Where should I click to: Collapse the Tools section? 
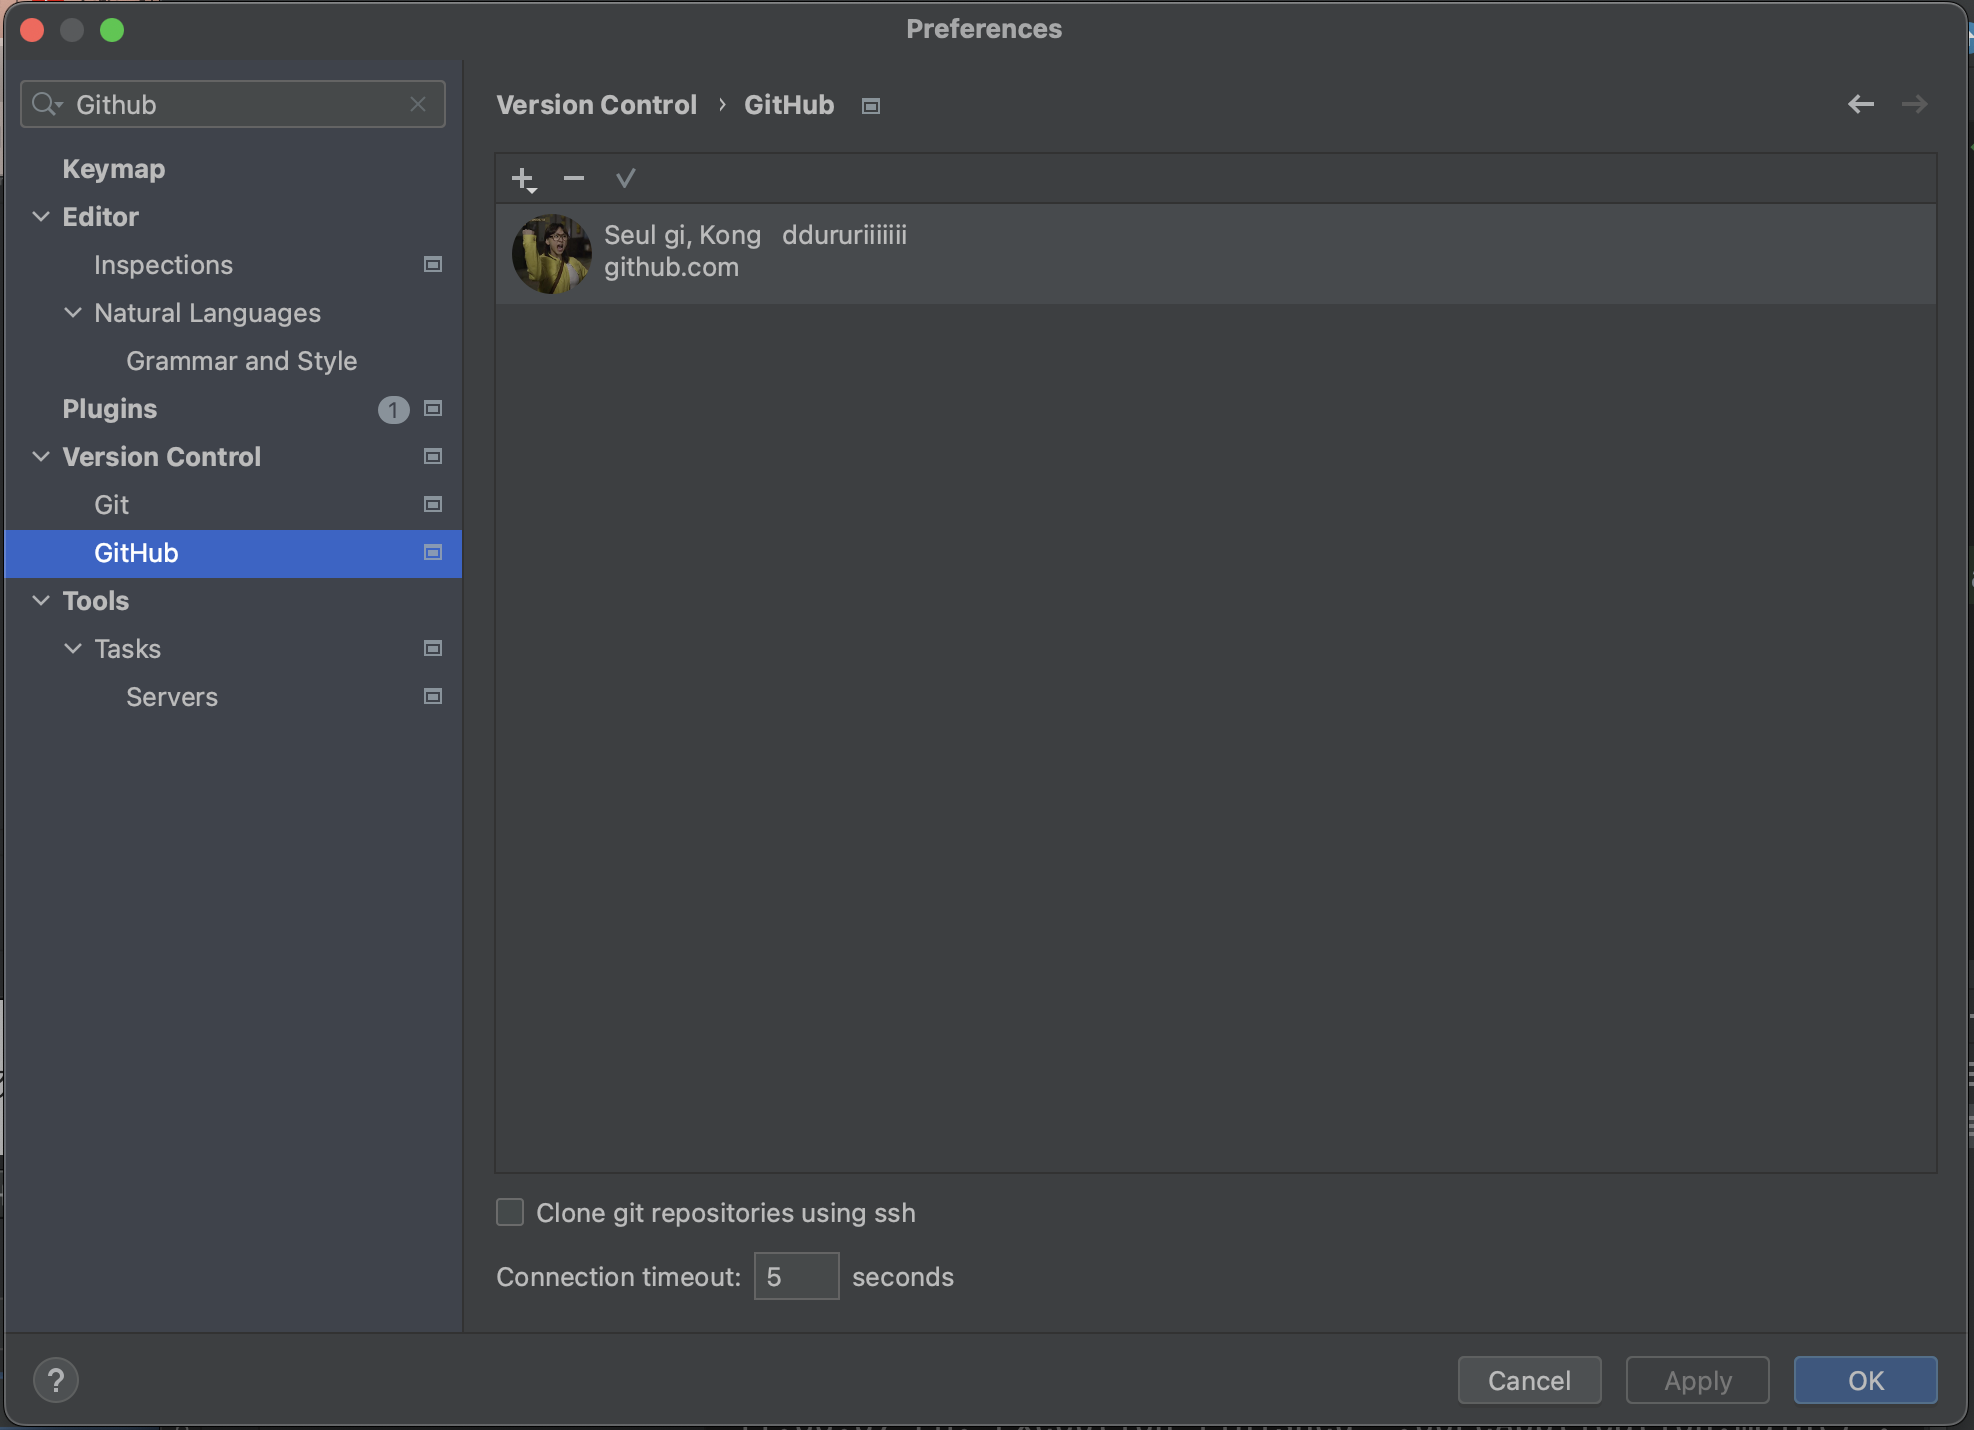(x=41, y=601)
